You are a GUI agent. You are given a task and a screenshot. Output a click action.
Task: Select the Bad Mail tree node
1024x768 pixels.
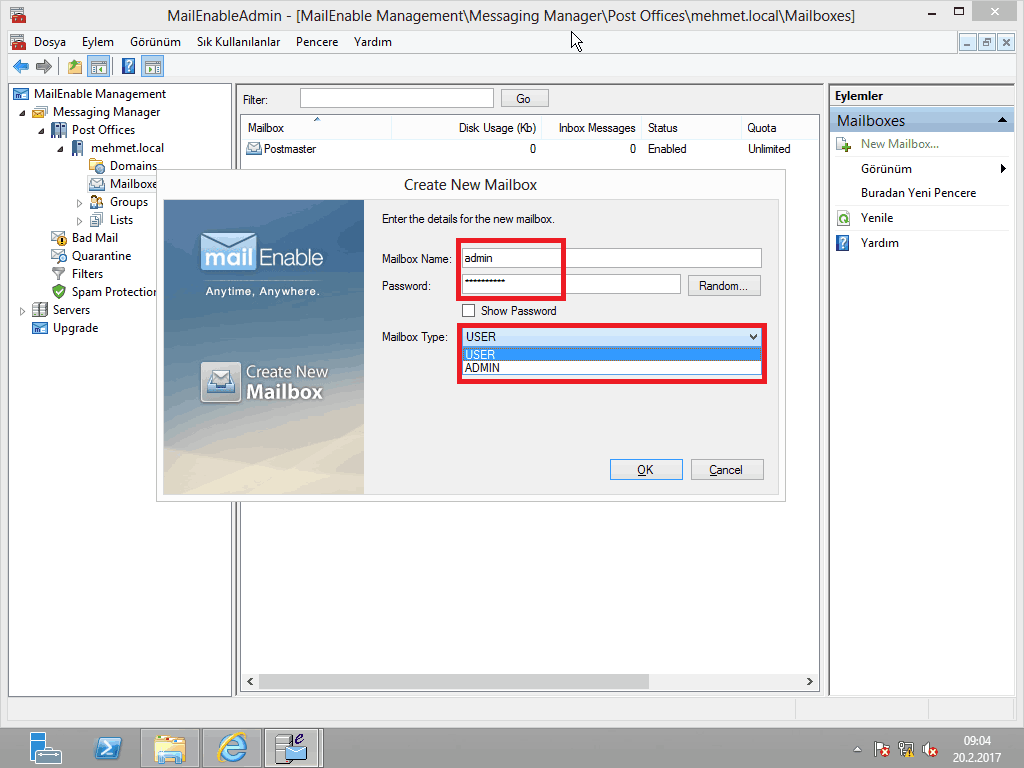94,238
